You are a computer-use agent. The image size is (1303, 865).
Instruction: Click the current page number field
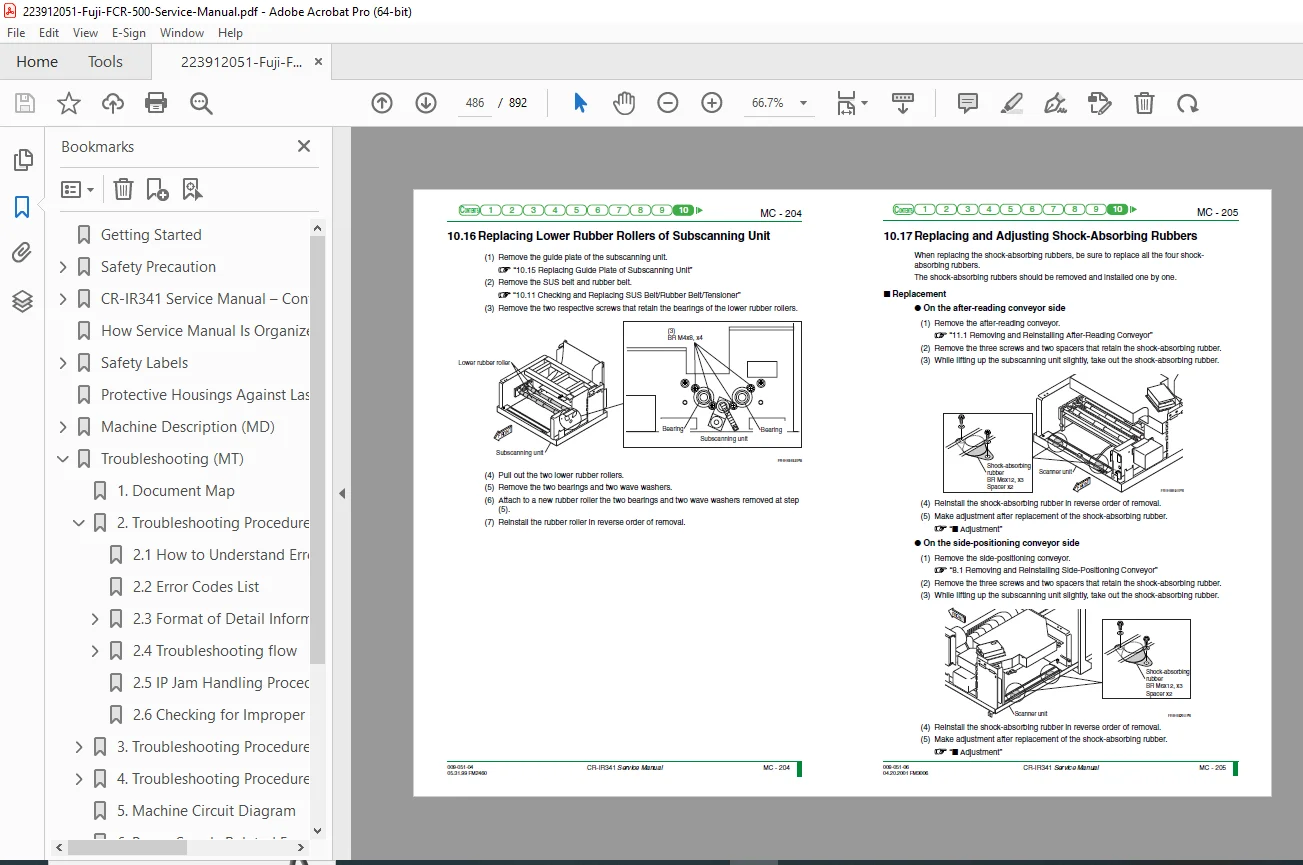tap(475, 103)
